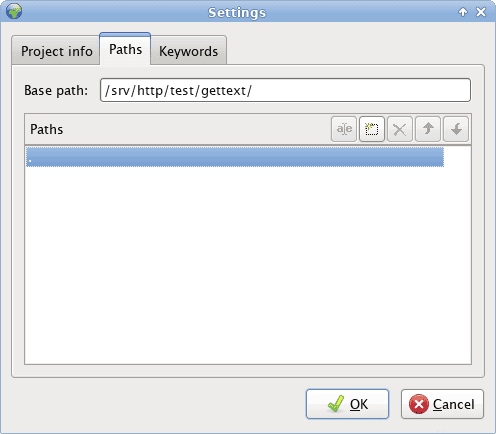This screenshot has height=434, width=496.
Task: Select the Paths tab
Action: 125,49
